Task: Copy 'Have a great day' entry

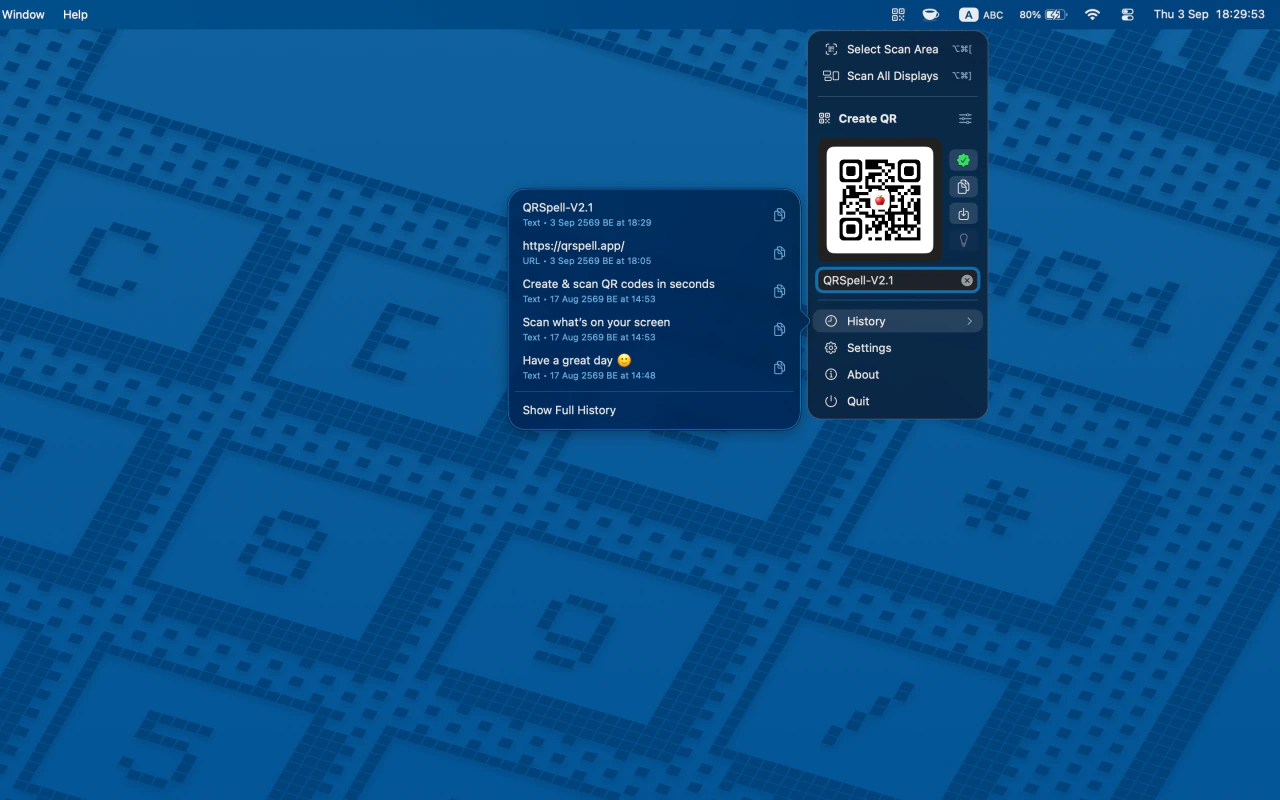Action: pyautogui.click(x=779, y=368)
